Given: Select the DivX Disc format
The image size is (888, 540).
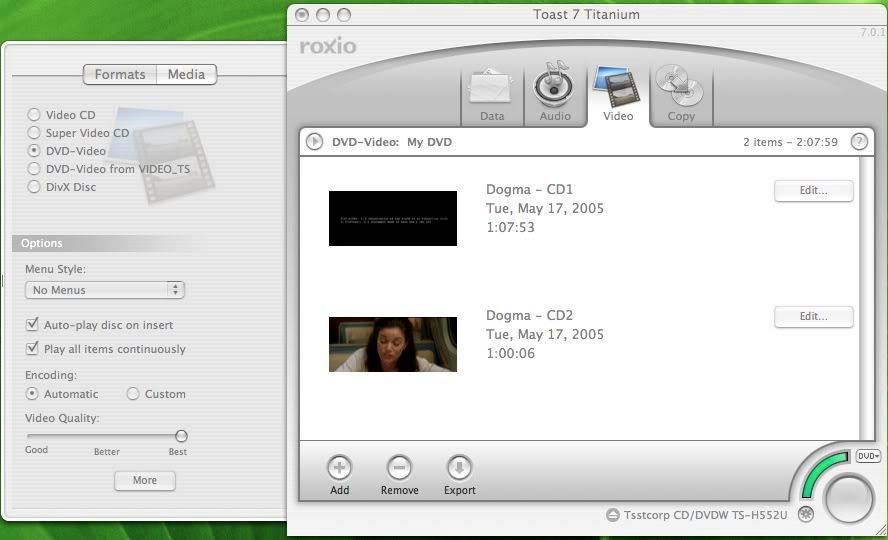Looking at the screenshot, I should [34, 187].
